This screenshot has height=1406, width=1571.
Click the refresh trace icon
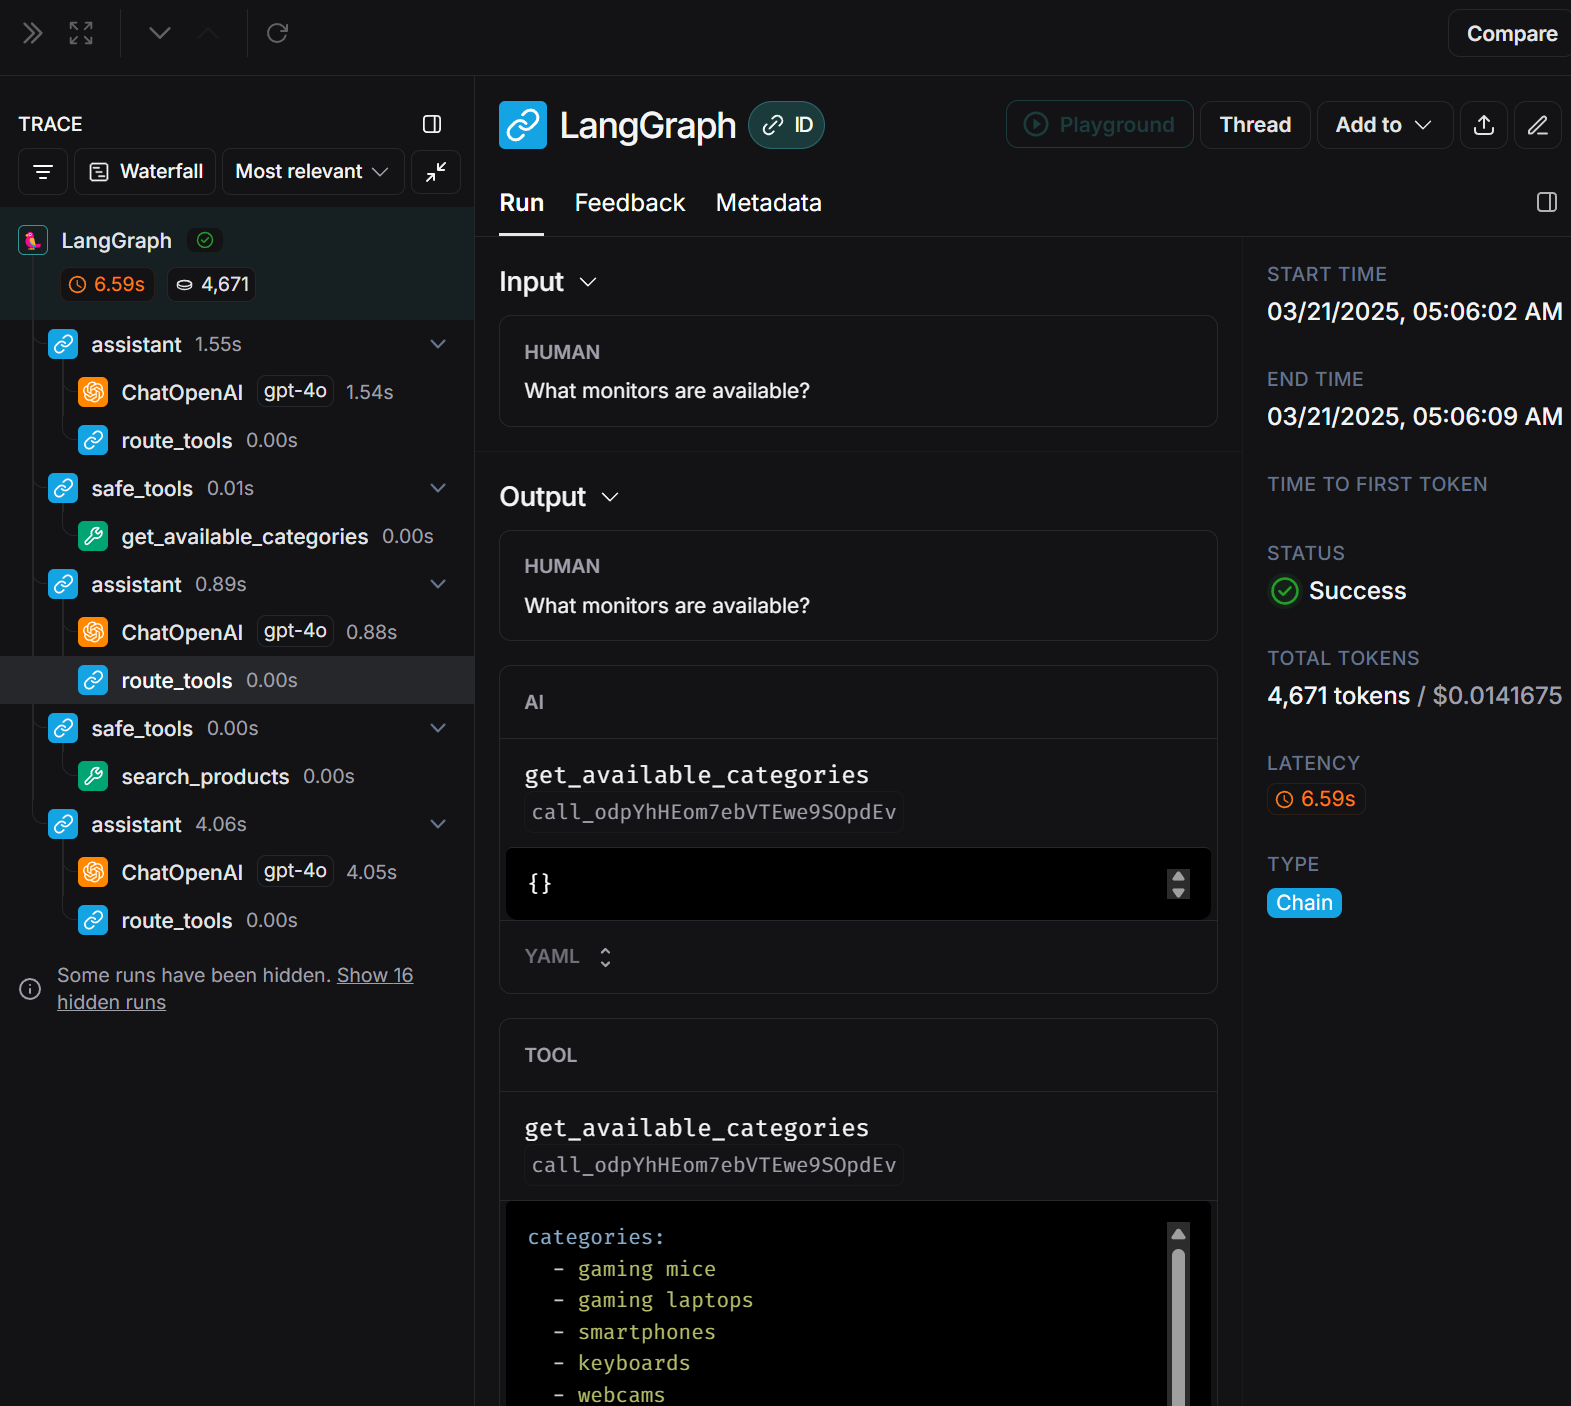pos(277,33)
